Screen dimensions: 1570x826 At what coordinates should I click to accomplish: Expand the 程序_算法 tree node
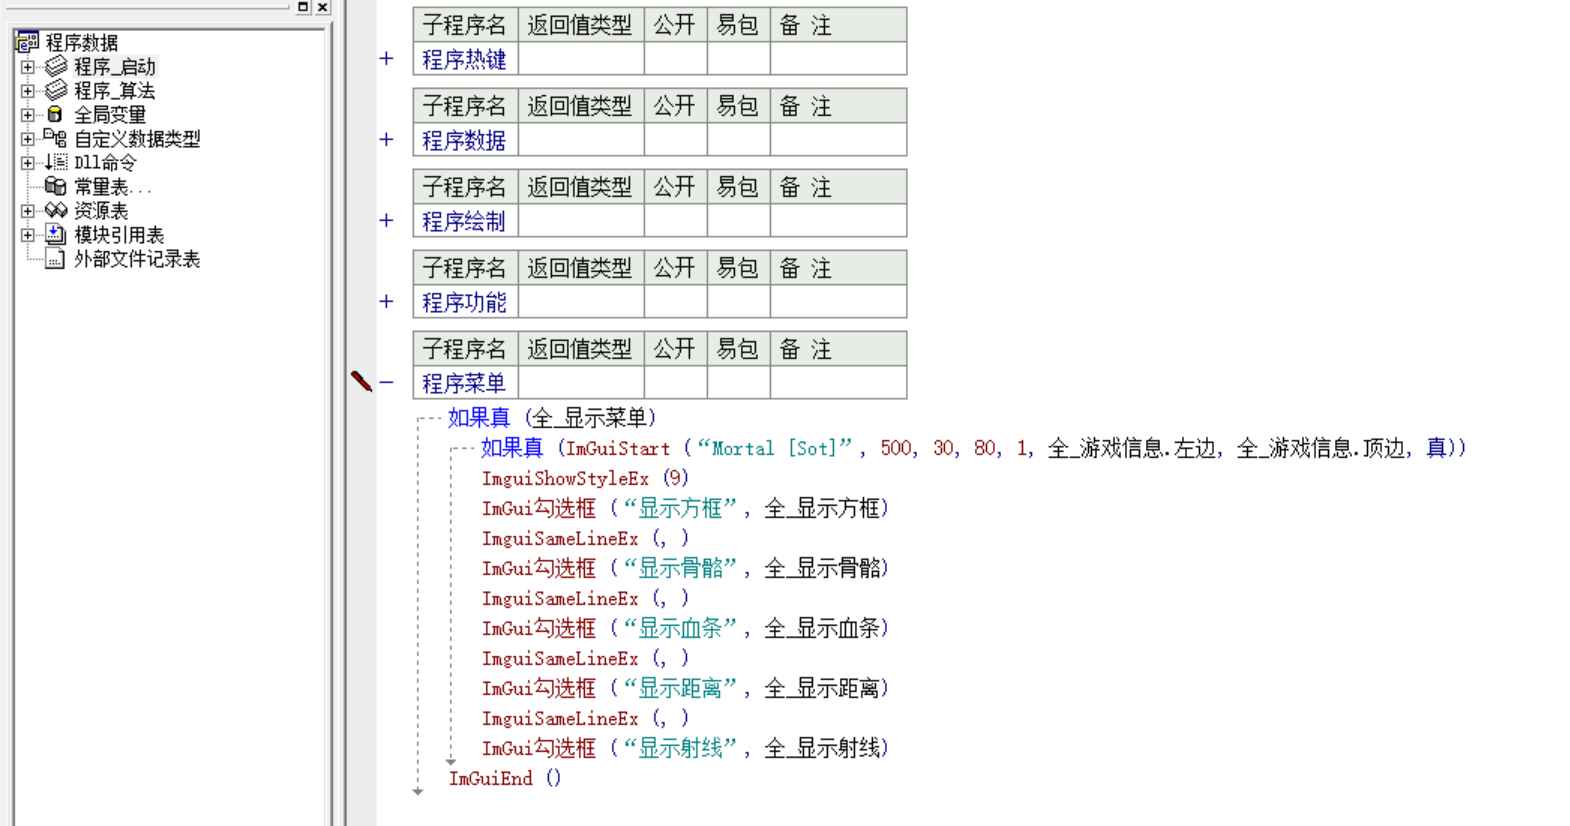click(28, 91)
